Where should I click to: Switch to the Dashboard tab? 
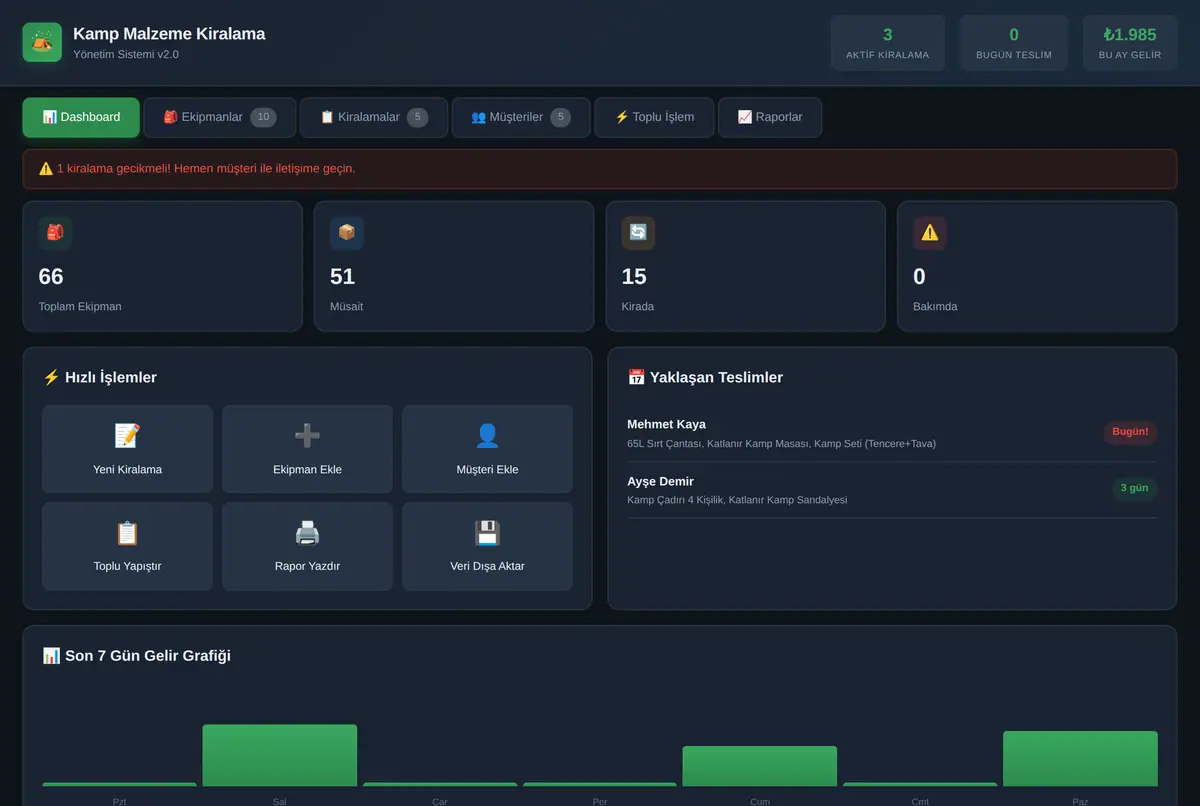click(81, 117)
